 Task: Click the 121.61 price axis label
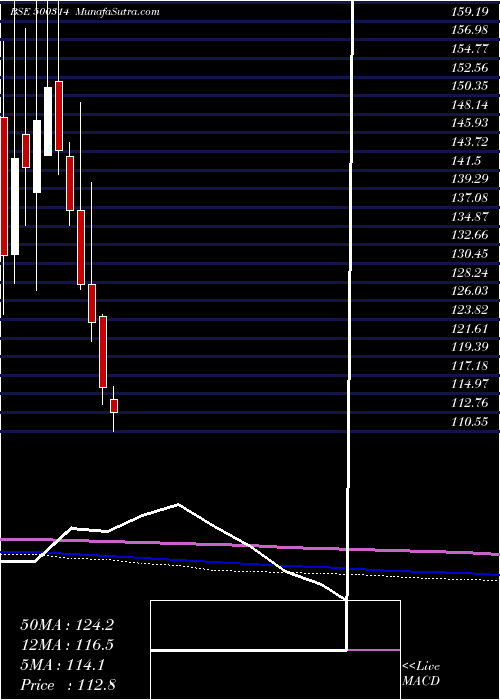471,329
